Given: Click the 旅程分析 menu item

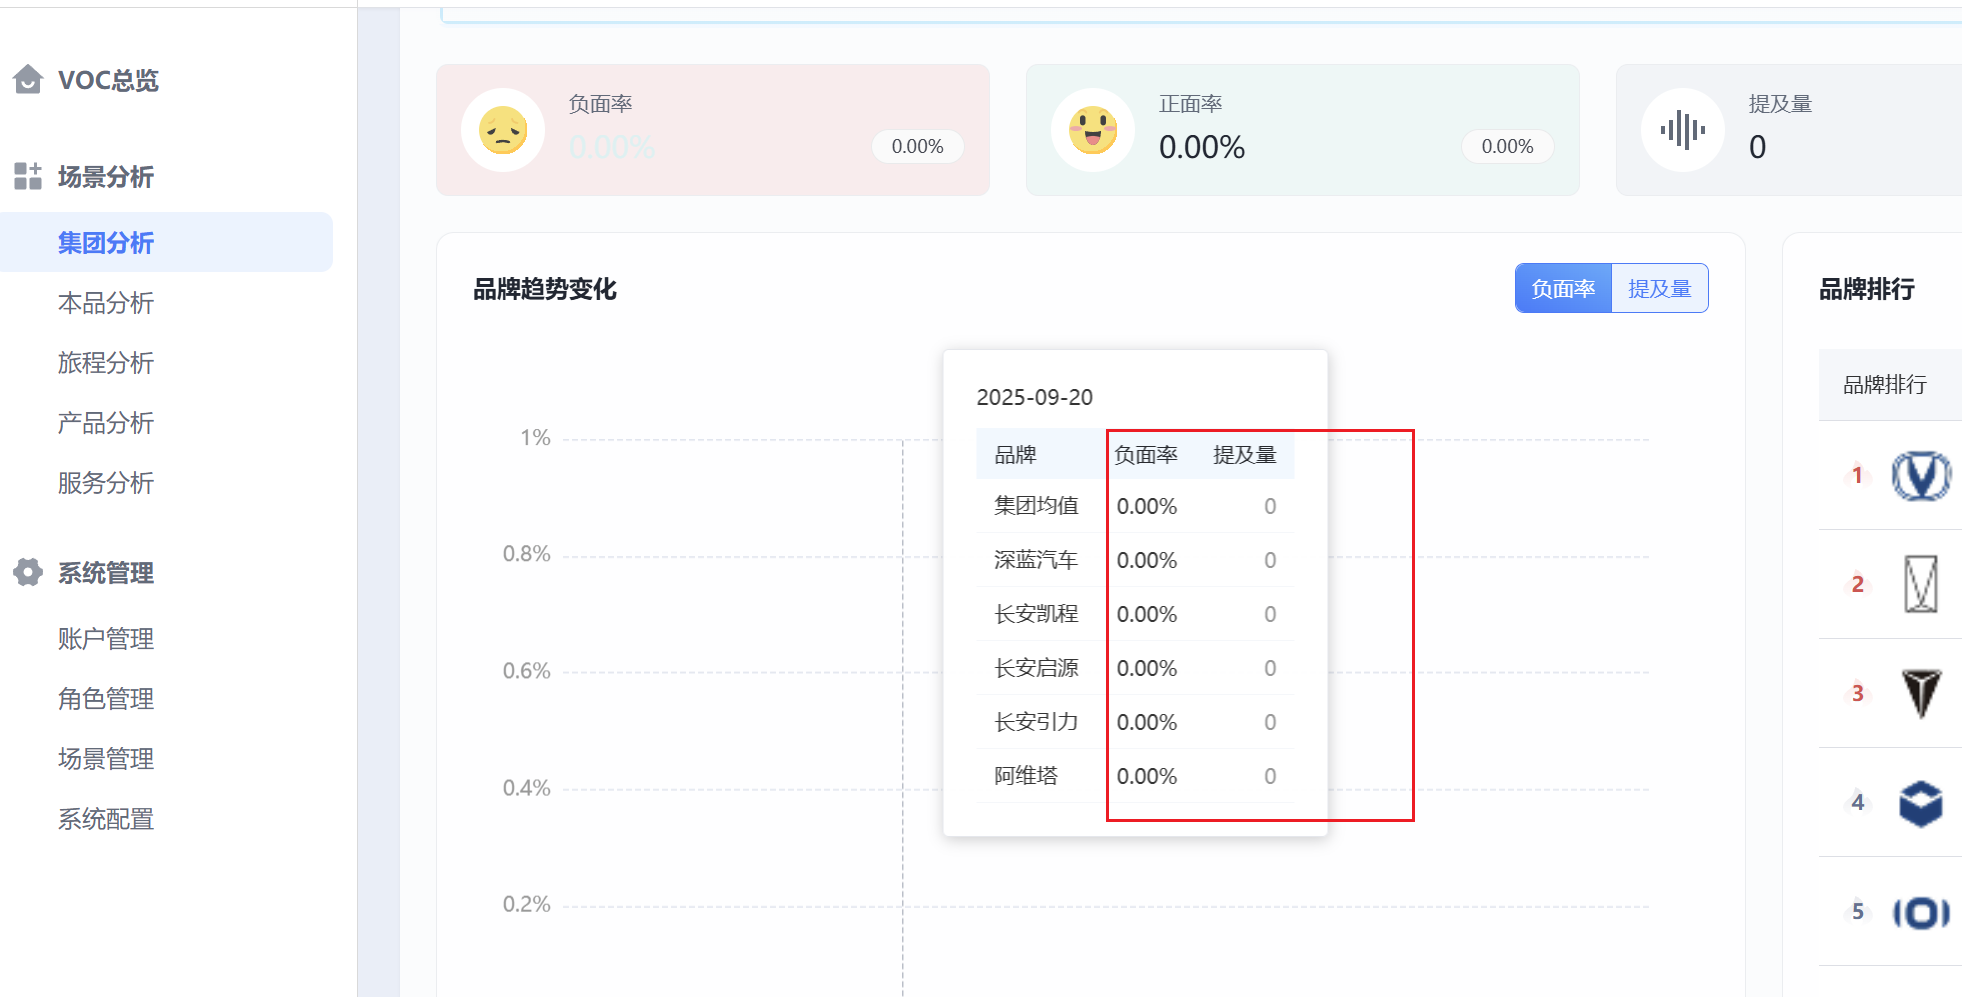Looking at the screenshot, I should (106, 363).
